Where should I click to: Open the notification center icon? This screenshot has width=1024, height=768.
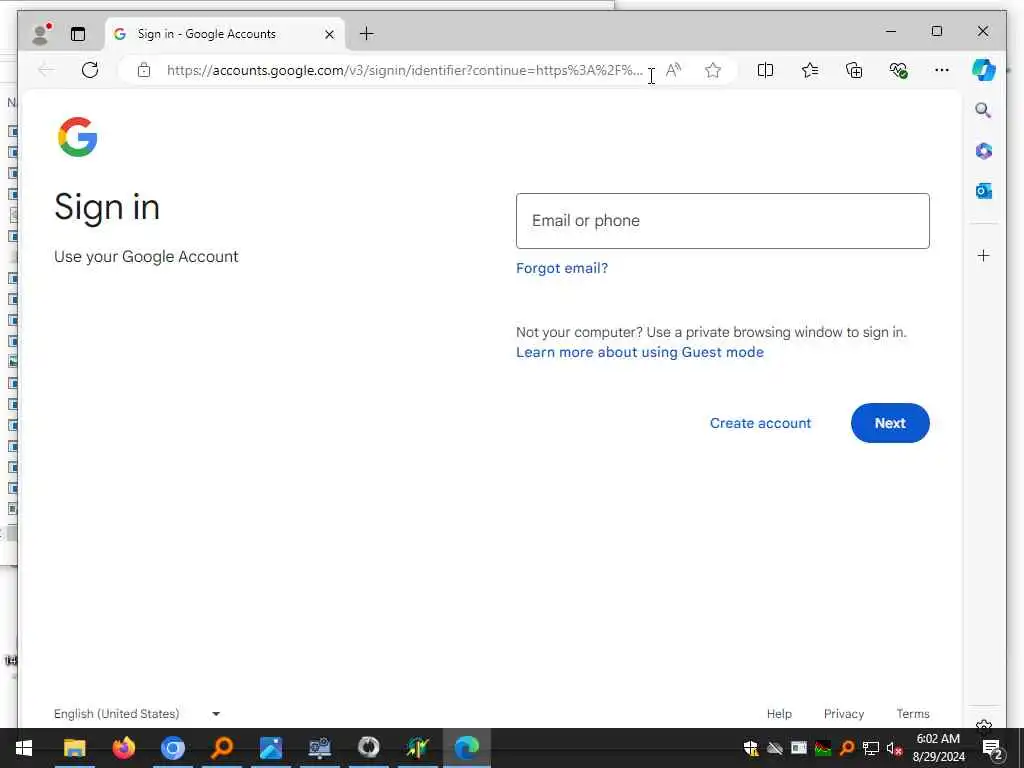(993, 748)
